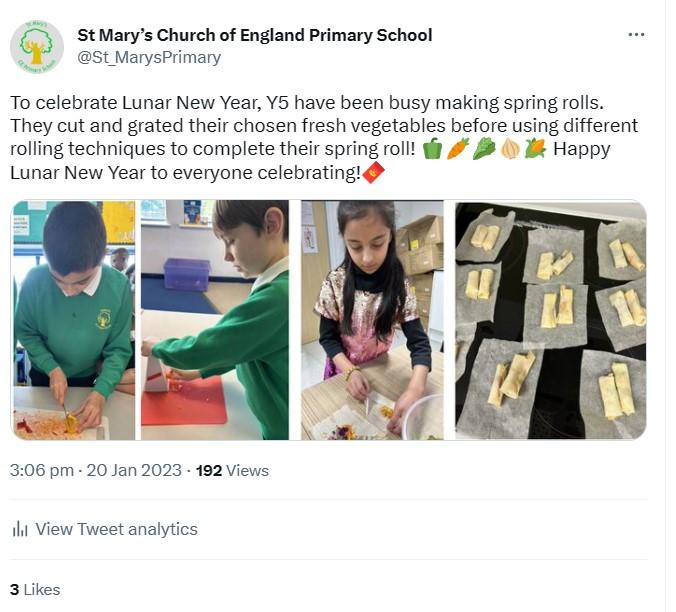Click the red envelope emoji
The image size is (676, 612).
[373, 172]
